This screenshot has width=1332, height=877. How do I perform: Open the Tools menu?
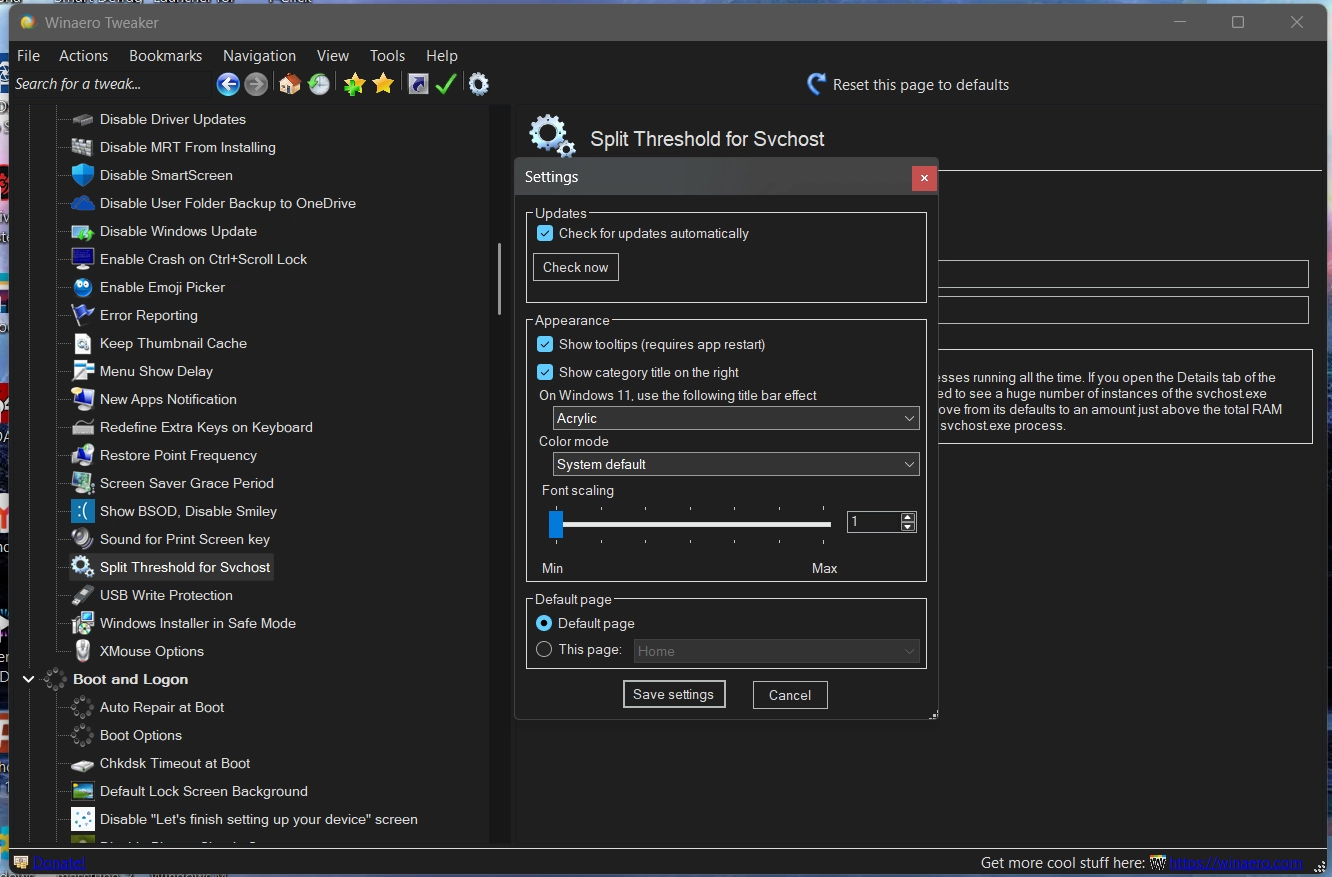tap(387, 56)
